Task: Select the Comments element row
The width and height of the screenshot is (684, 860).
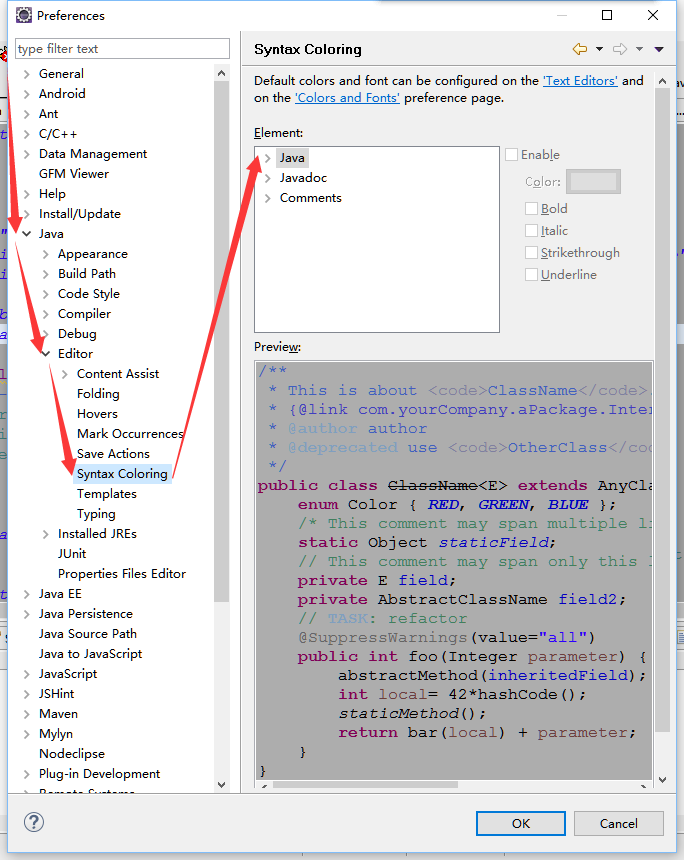Action: point(310,198)
